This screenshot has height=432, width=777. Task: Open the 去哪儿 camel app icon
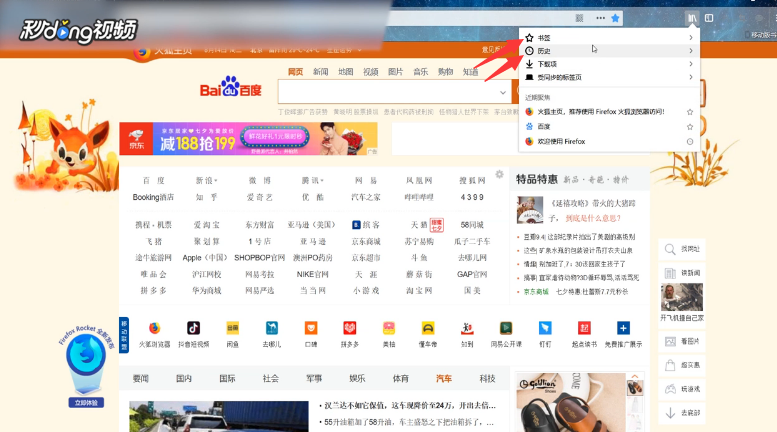coord(272,328)
